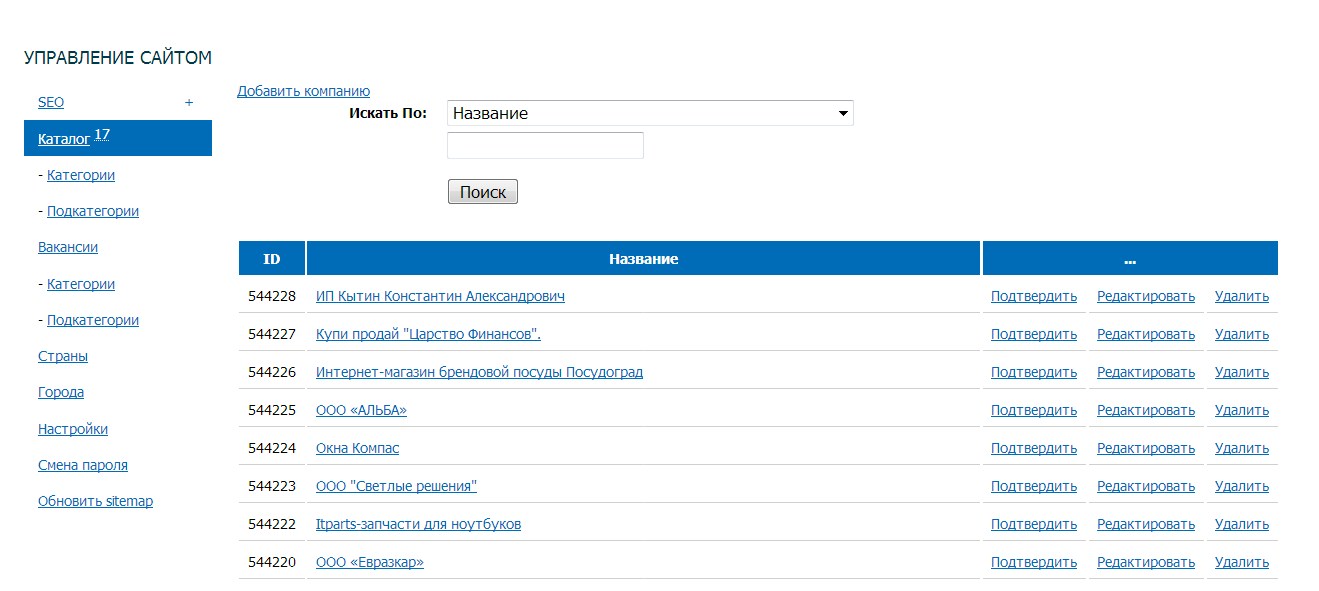The height and width of the screenshot is (591, 1319).
Task: Open the ООО «Евразкар» company link
Action: pyautogui.click(x=370, y=562)
